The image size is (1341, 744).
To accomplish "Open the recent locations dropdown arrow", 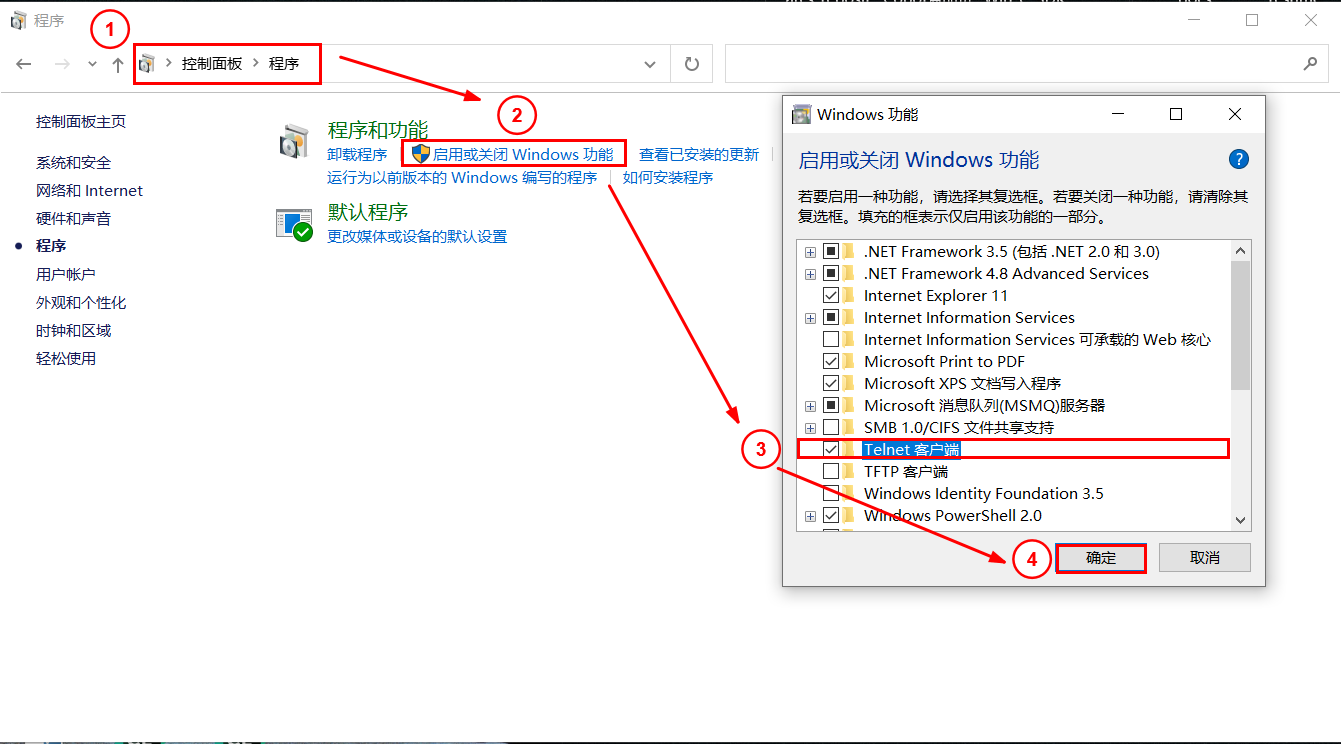I will coord(92,64).
